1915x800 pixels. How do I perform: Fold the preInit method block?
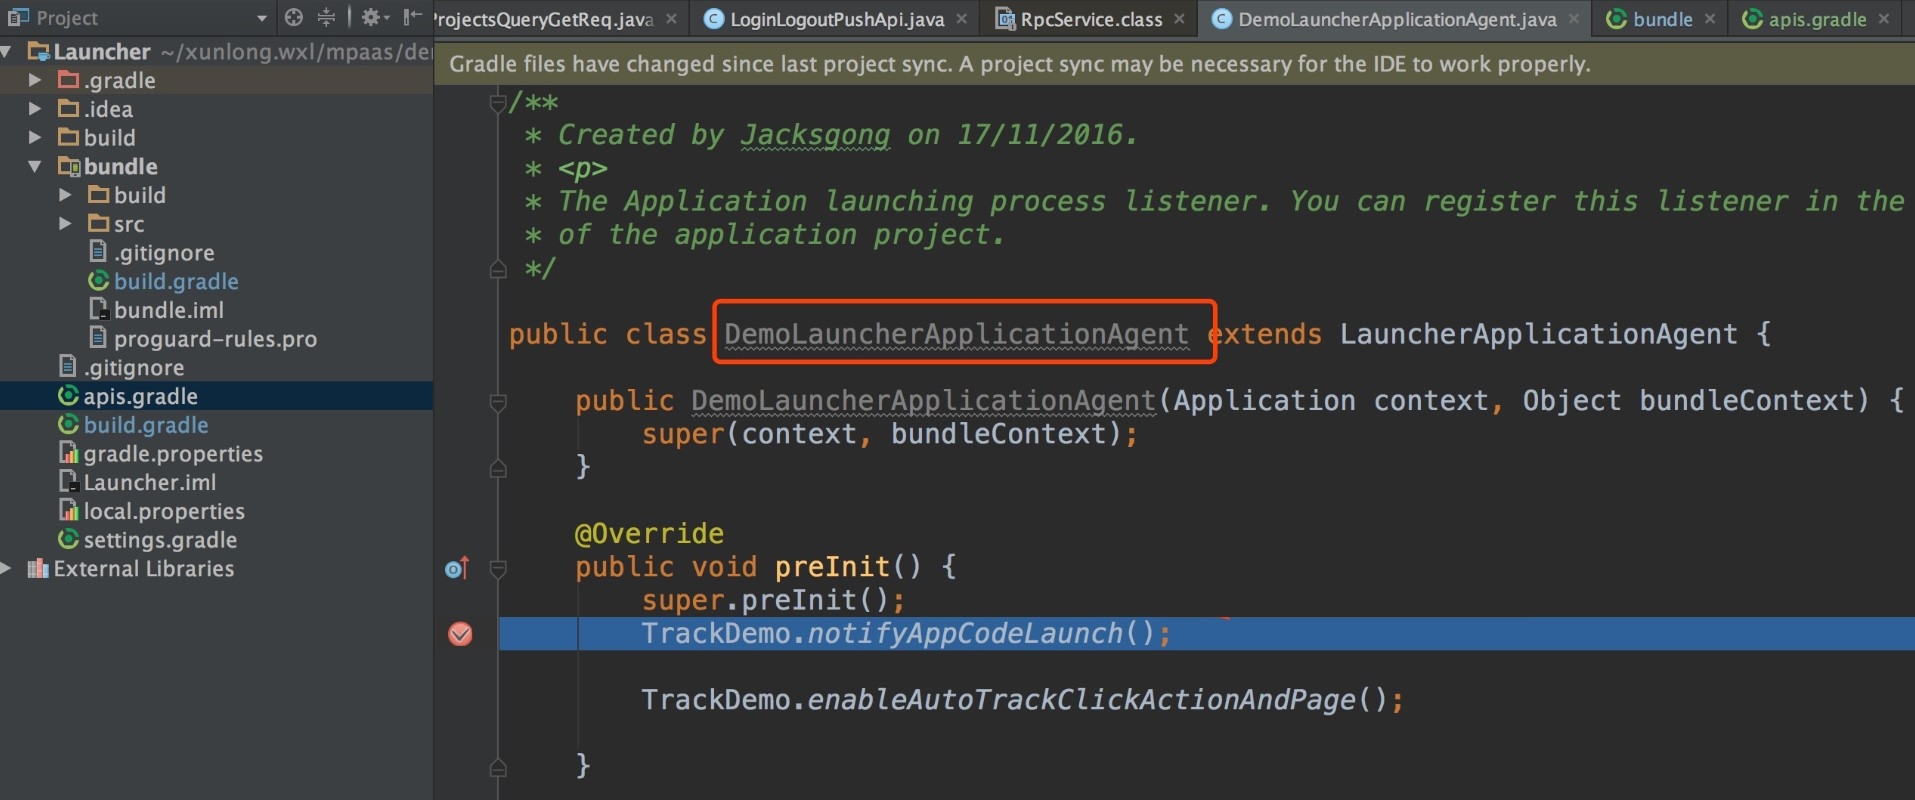pos(498,568)
